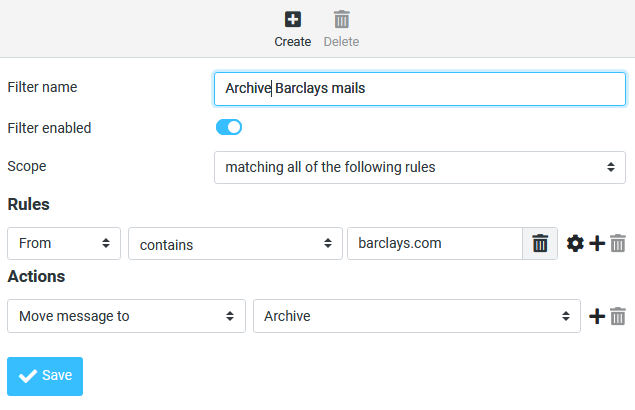Open the Move message to action dropdown
The height and width of the screenshot is (410, 635).
126,316
